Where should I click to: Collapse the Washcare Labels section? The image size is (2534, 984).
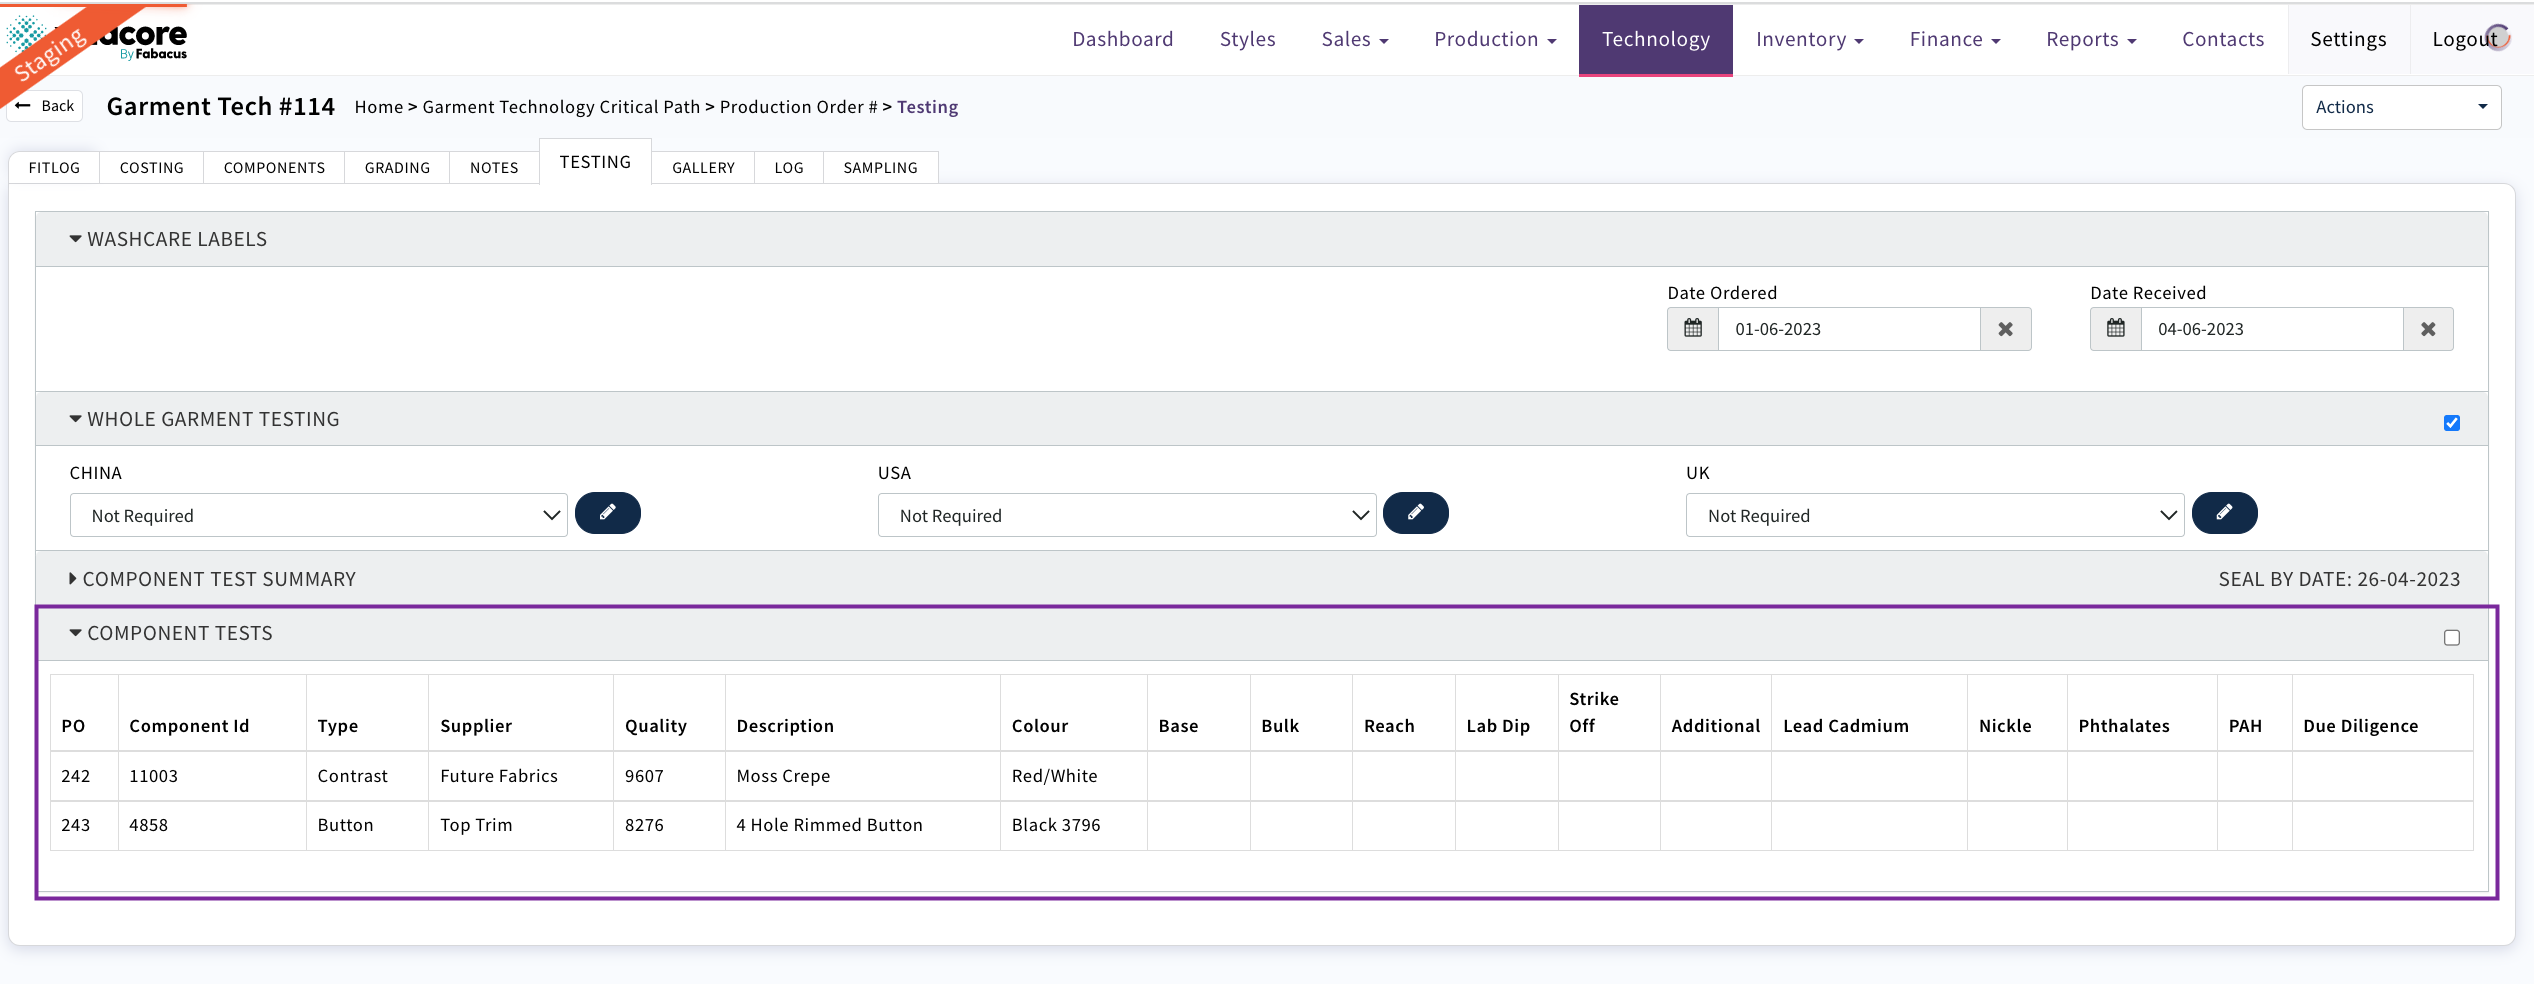[176, 239]
